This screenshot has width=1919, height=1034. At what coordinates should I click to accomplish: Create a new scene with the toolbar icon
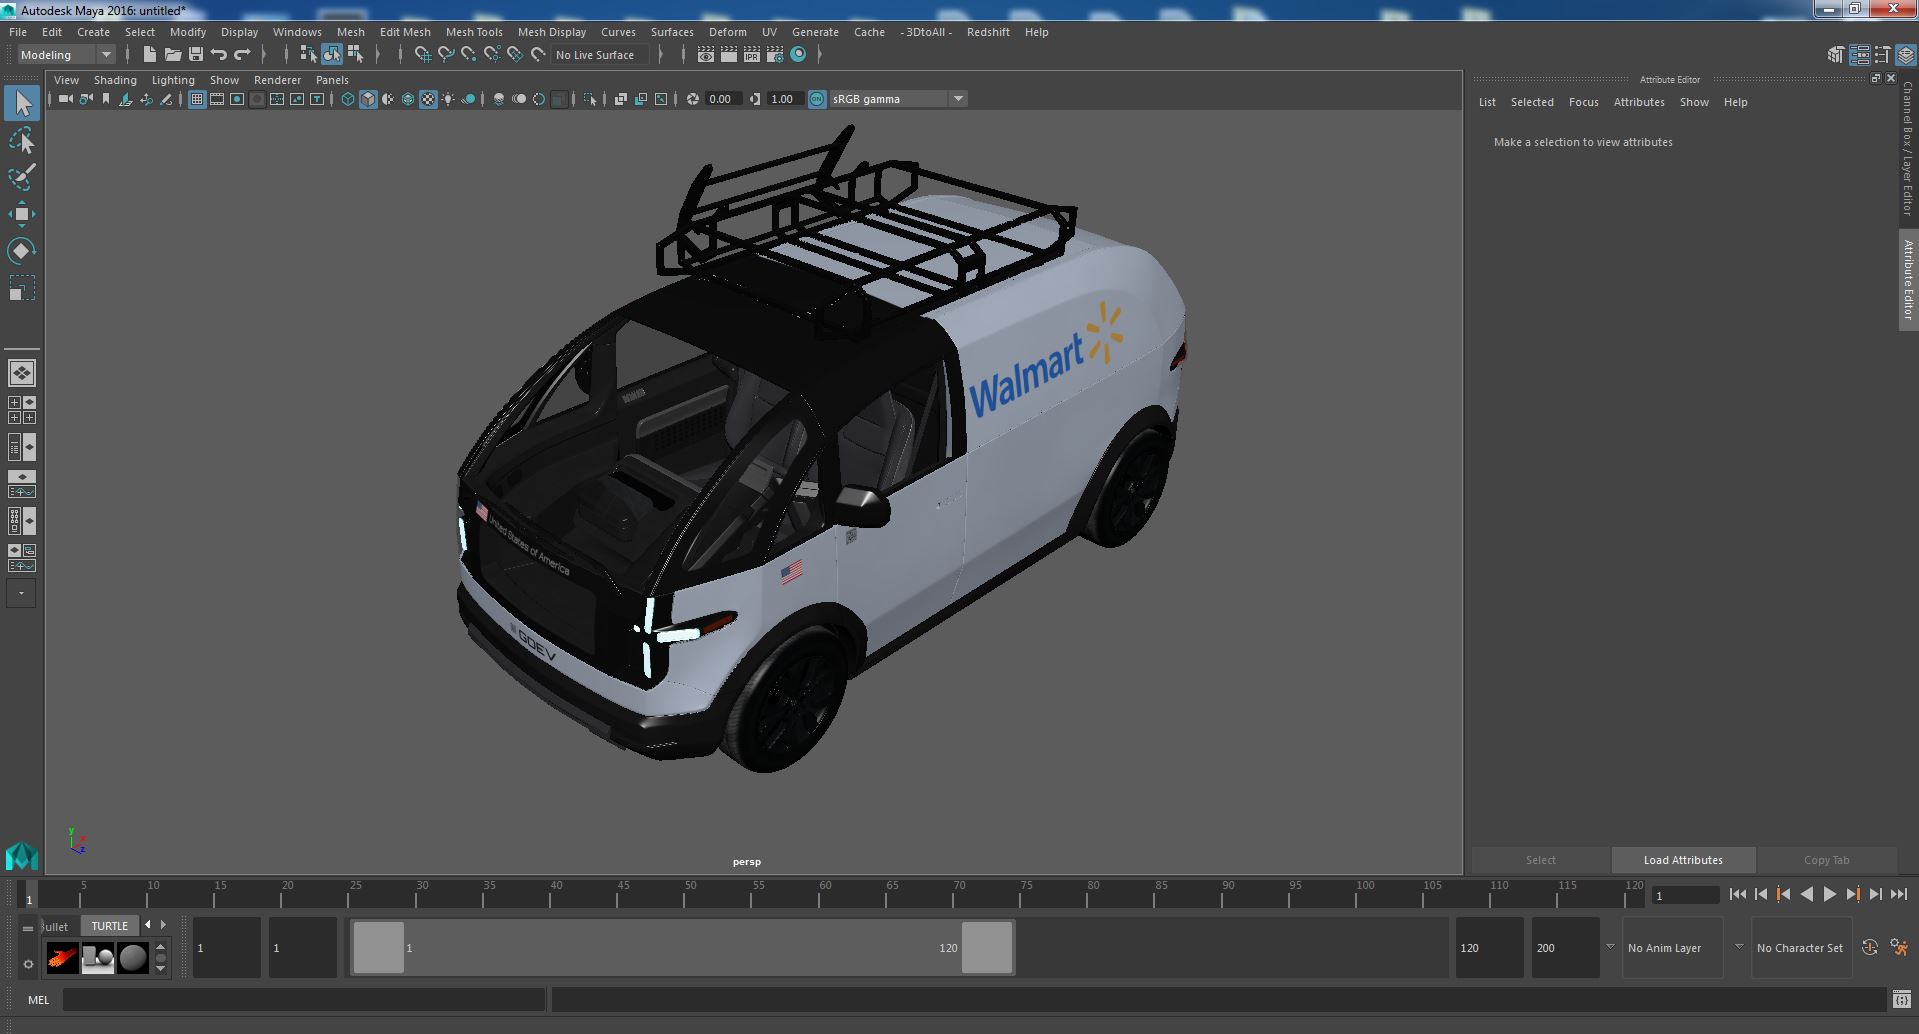coord(150,55)
